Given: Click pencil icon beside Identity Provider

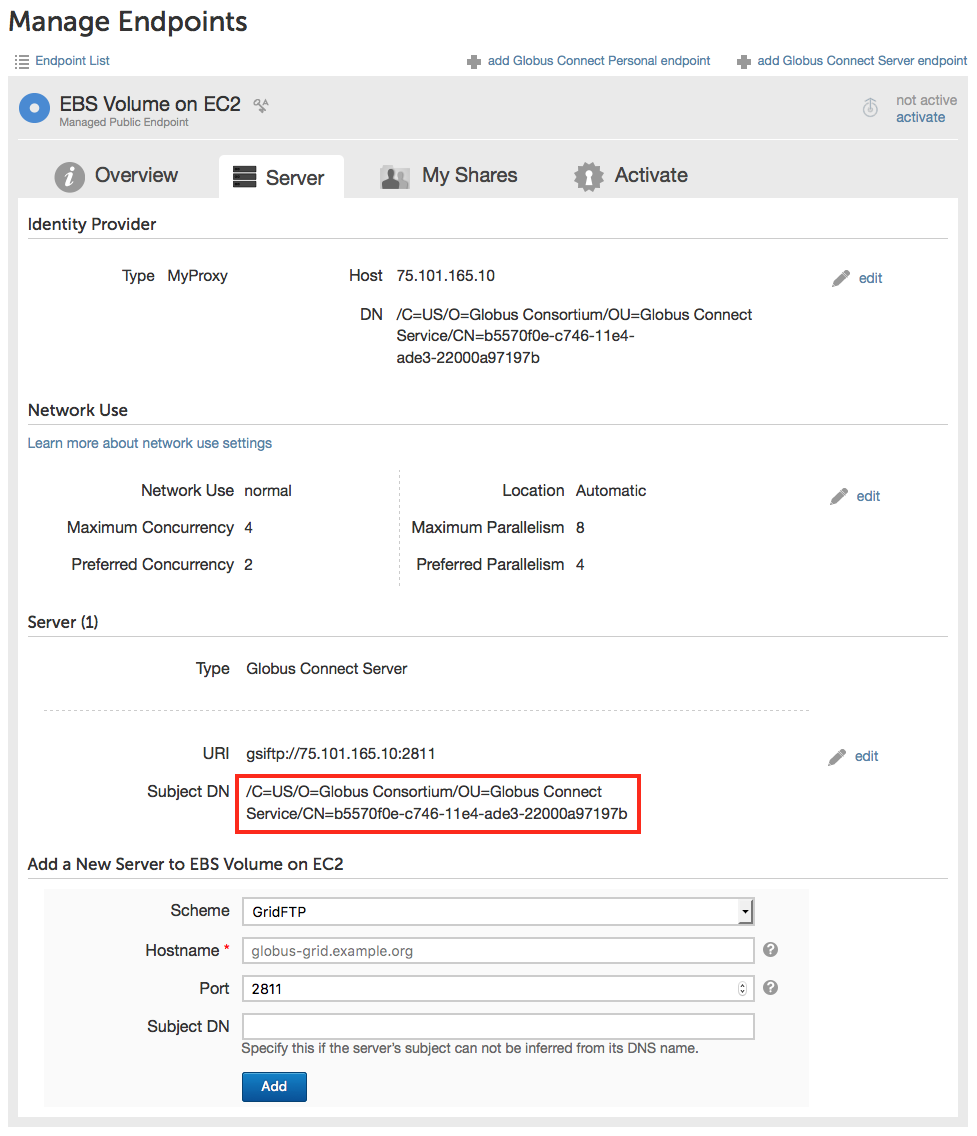Looking at the screenshot, I should (840, 278).
